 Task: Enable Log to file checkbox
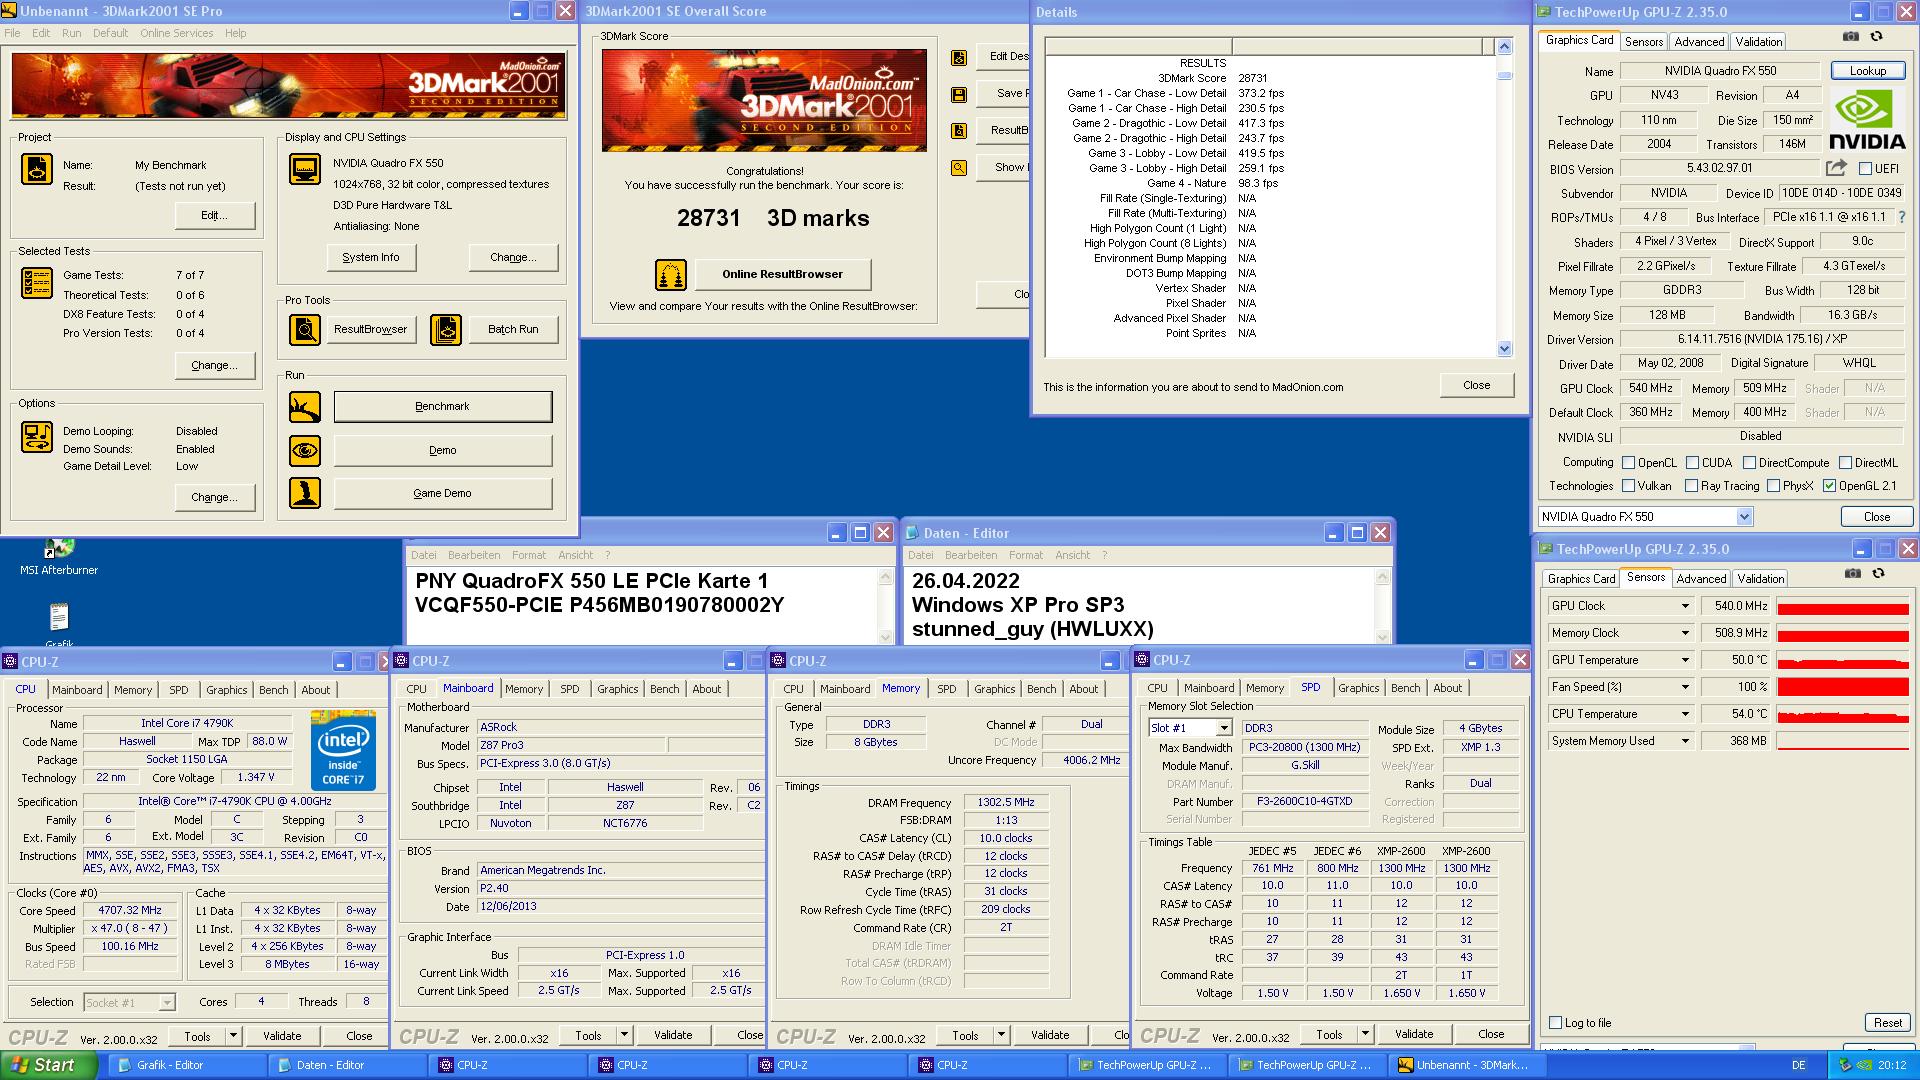[1555, 1022]
